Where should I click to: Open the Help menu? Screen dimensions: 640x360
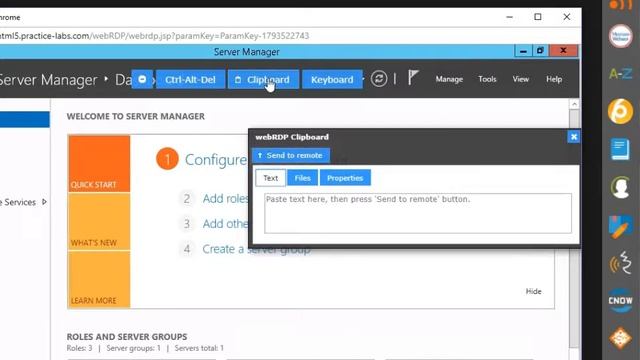tap(554, 79)
